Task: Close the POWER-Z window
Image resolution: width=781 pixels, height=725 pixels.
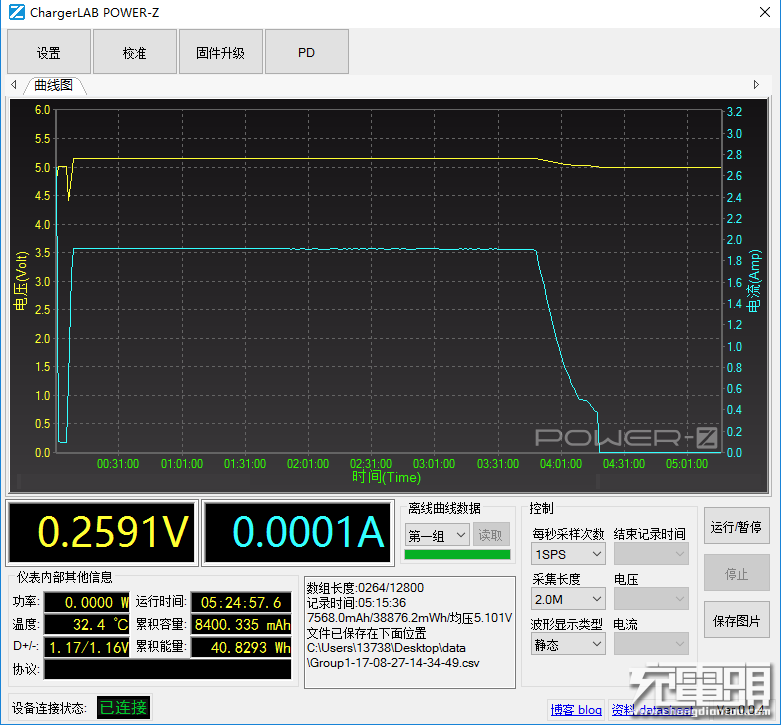Action: click(765, 12)
